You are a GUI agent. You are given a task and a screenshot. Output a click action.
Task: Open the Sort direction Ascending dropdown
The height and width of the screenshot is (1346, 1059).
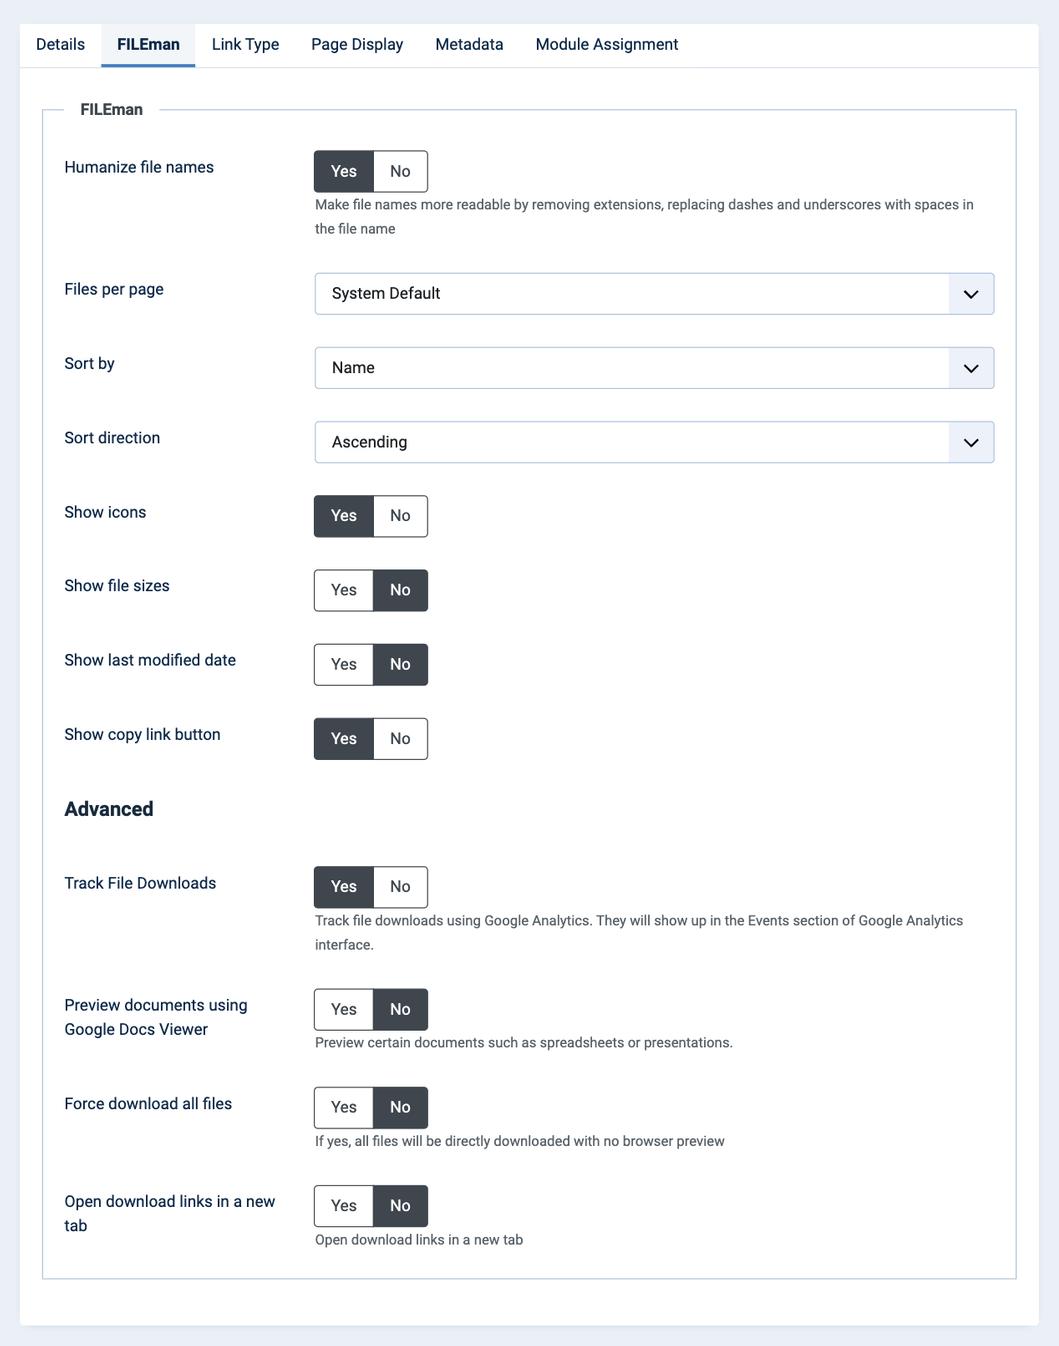[x=654, y=442]
